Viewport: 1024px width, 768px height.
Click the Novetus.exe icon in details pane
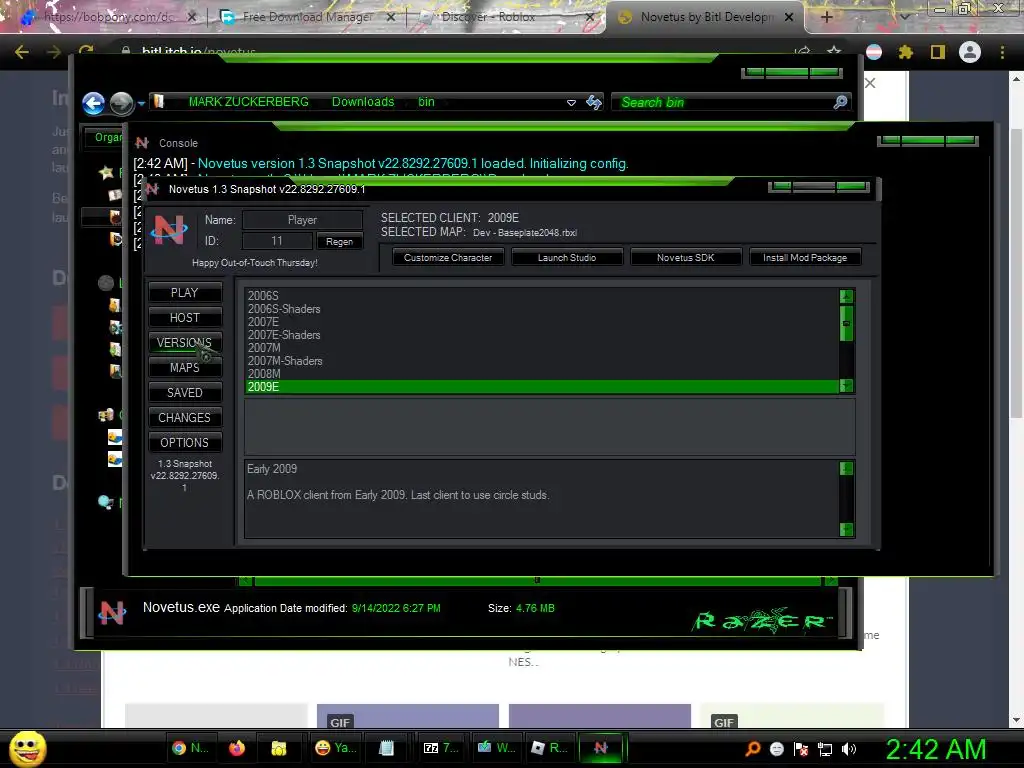[112, 613]
